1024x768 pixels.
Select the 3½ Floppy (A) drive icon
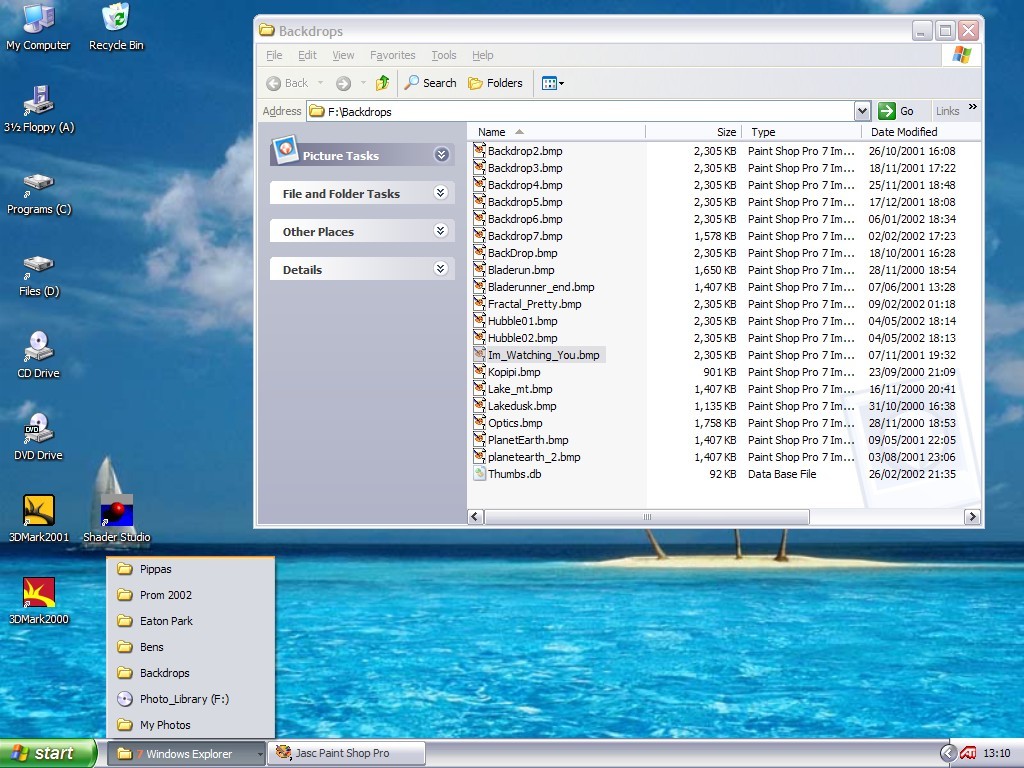39,108
